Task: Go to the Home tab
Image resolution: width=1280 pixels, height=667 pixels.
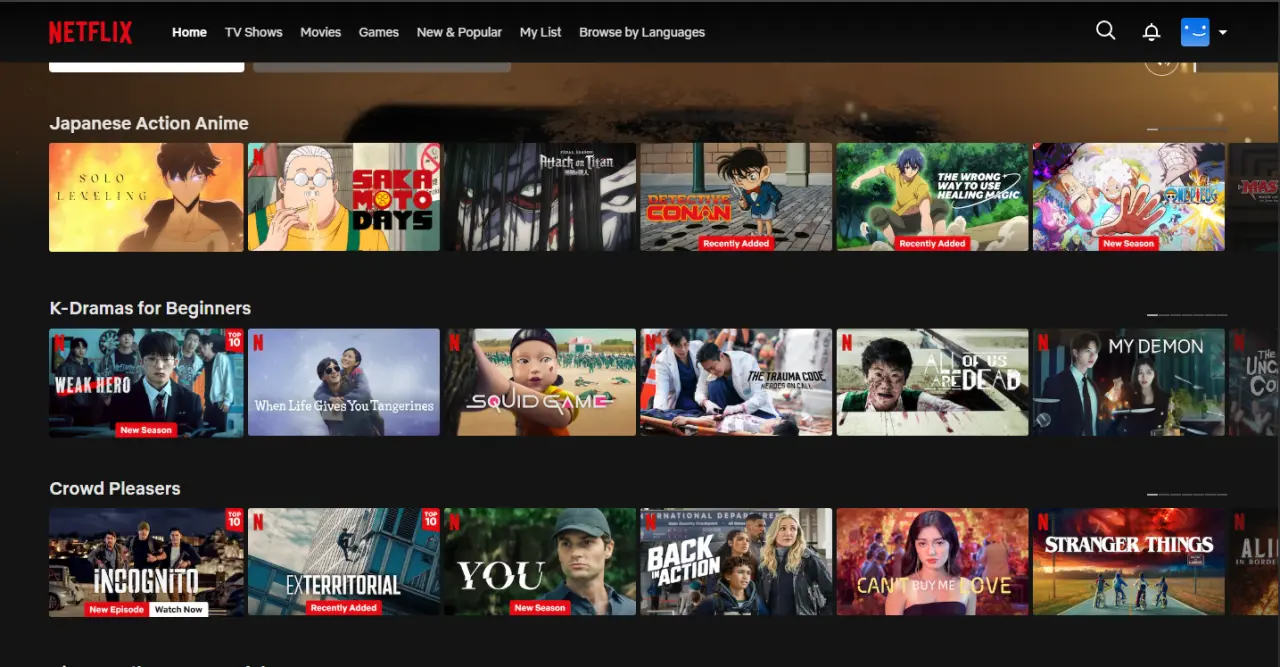Action: coord(189,32)
